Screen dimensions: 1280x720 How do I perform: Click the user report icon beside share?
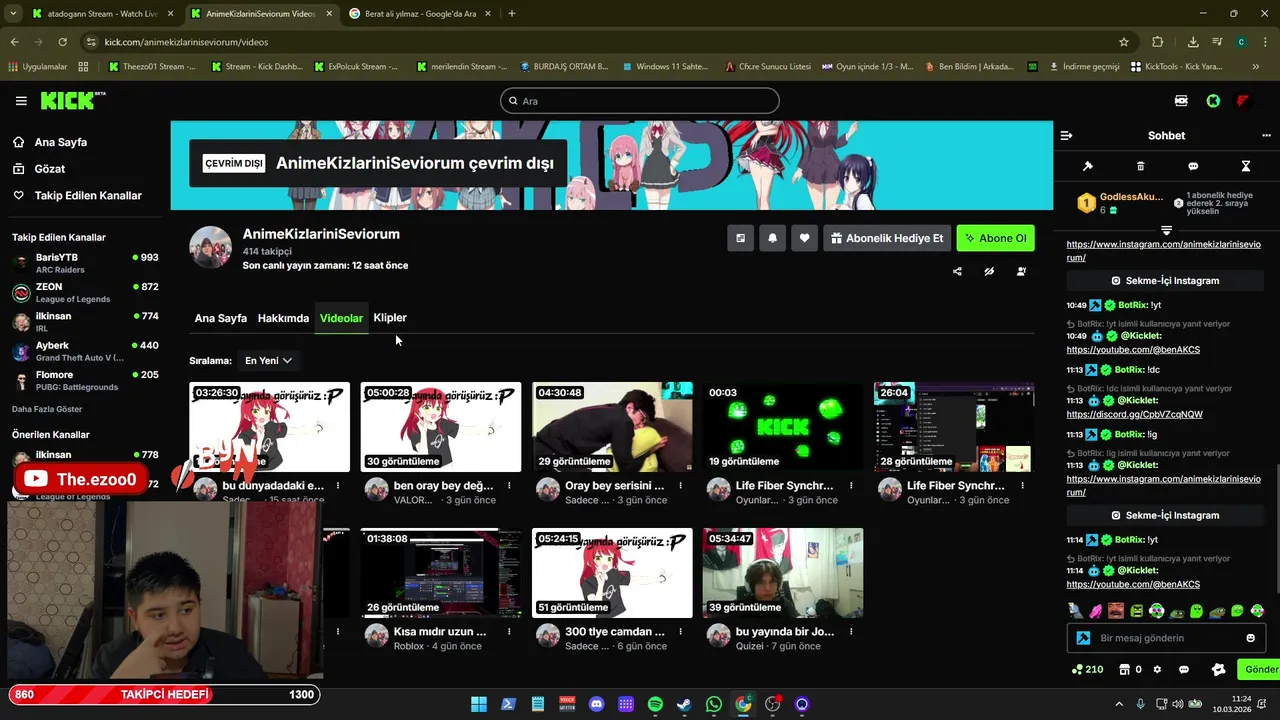point(1021,271)
